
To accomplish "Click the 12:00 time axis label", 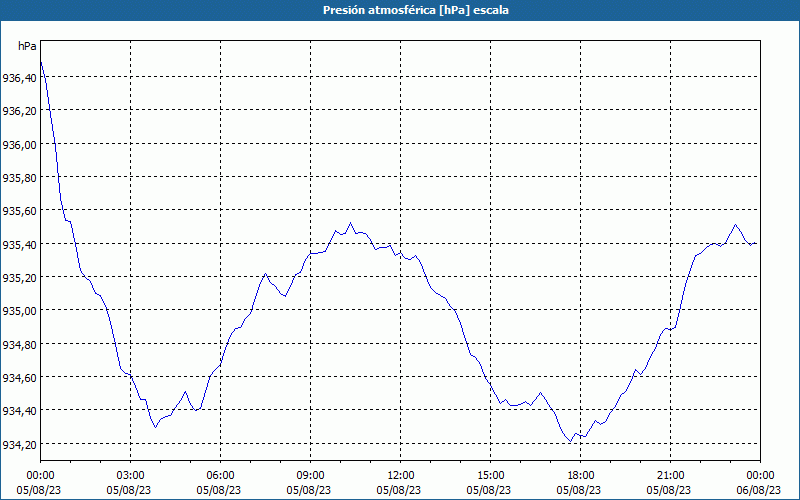I will pyautogui.click(x=401, y=476).
